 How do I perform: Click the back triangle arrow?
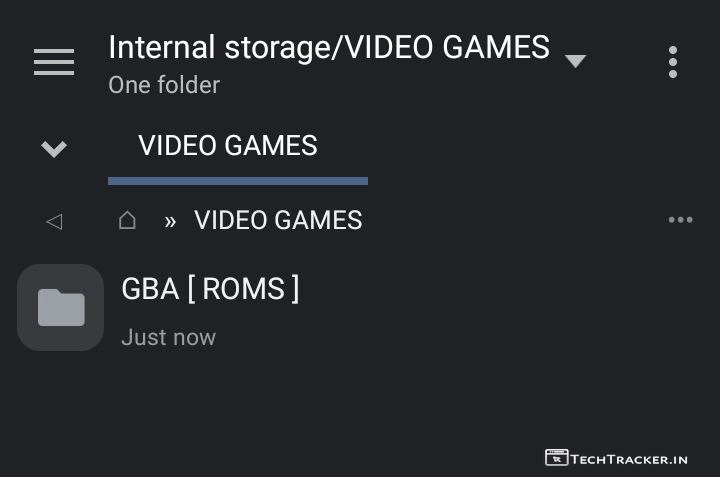[x=54, y=221]
